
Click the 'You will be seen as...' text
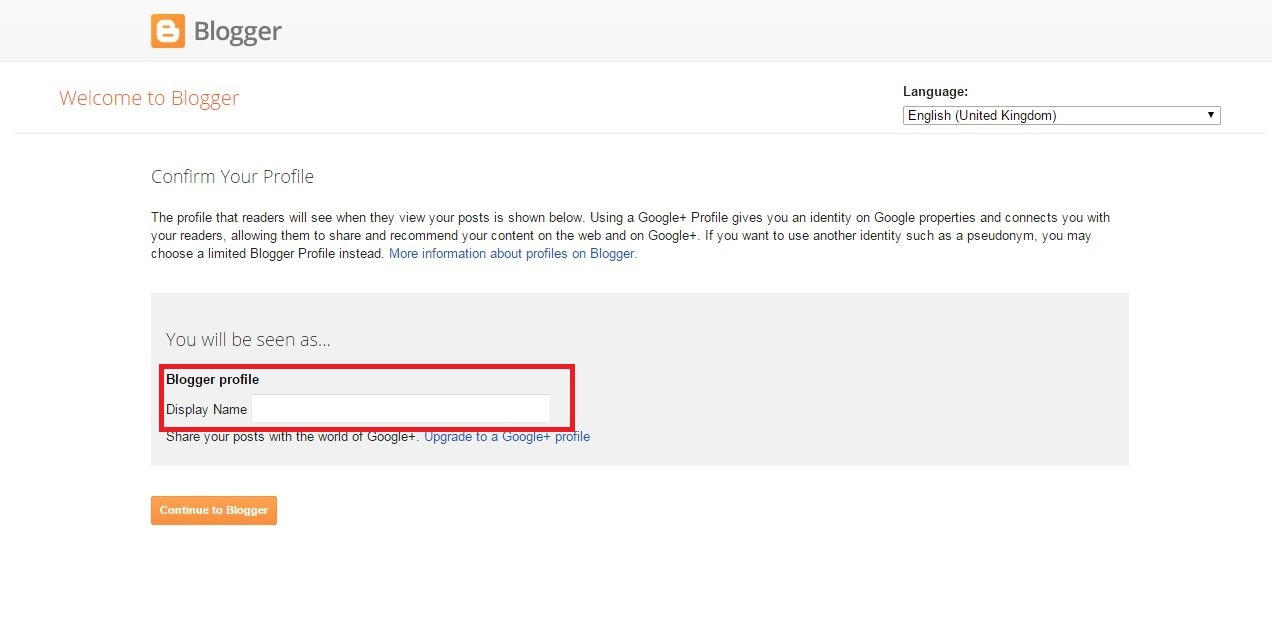pos(248,340)
